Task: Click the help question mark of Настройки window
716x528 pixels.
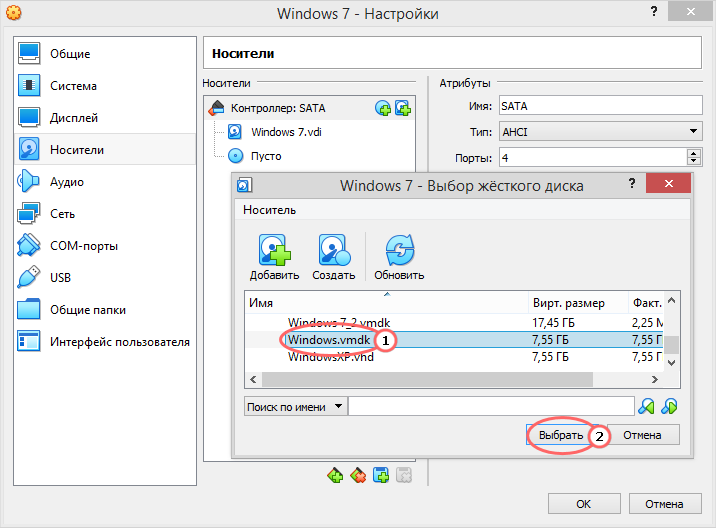Action: click(x=654, y=11)
